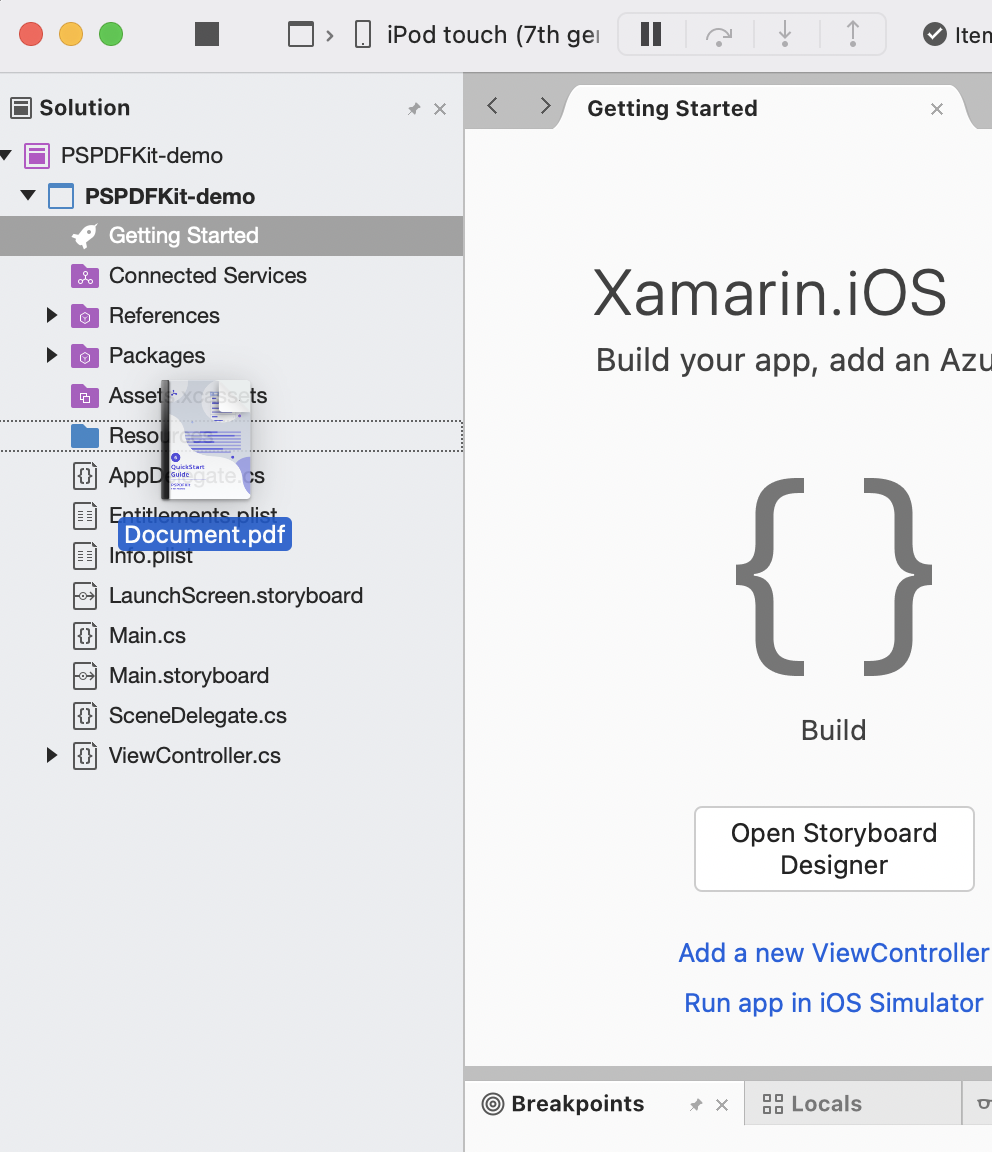Click the LaunchScreen.storyboard file icon

pyautogui.click(x=85, y=596)
